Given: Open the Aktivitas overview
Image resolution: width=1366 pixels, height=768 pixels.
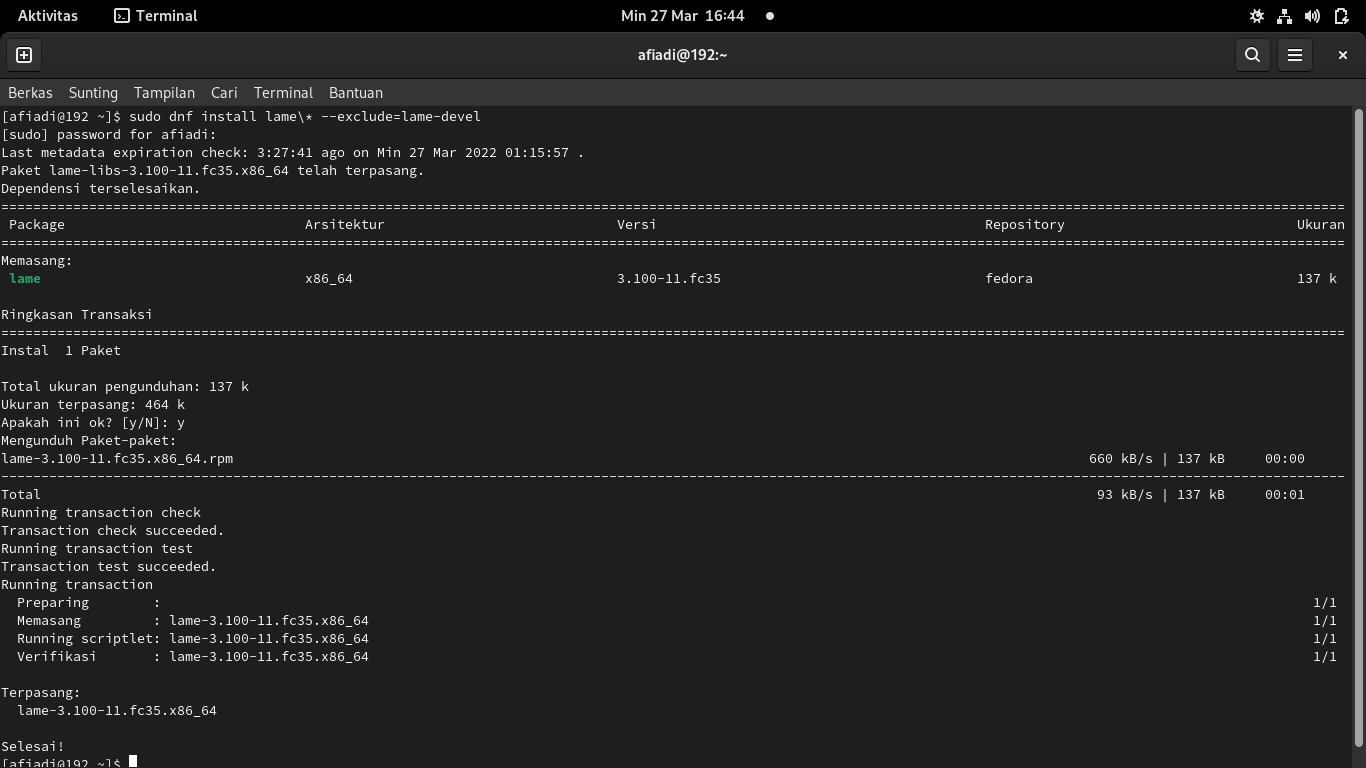Looking at the screenshot, I should tap(48, 16).
